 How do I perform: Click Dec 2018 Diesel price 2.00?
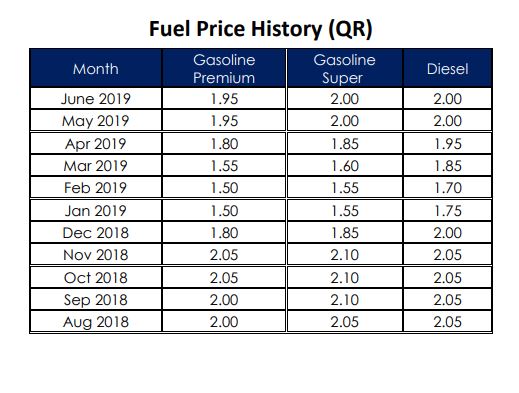(x=447, y=233)
